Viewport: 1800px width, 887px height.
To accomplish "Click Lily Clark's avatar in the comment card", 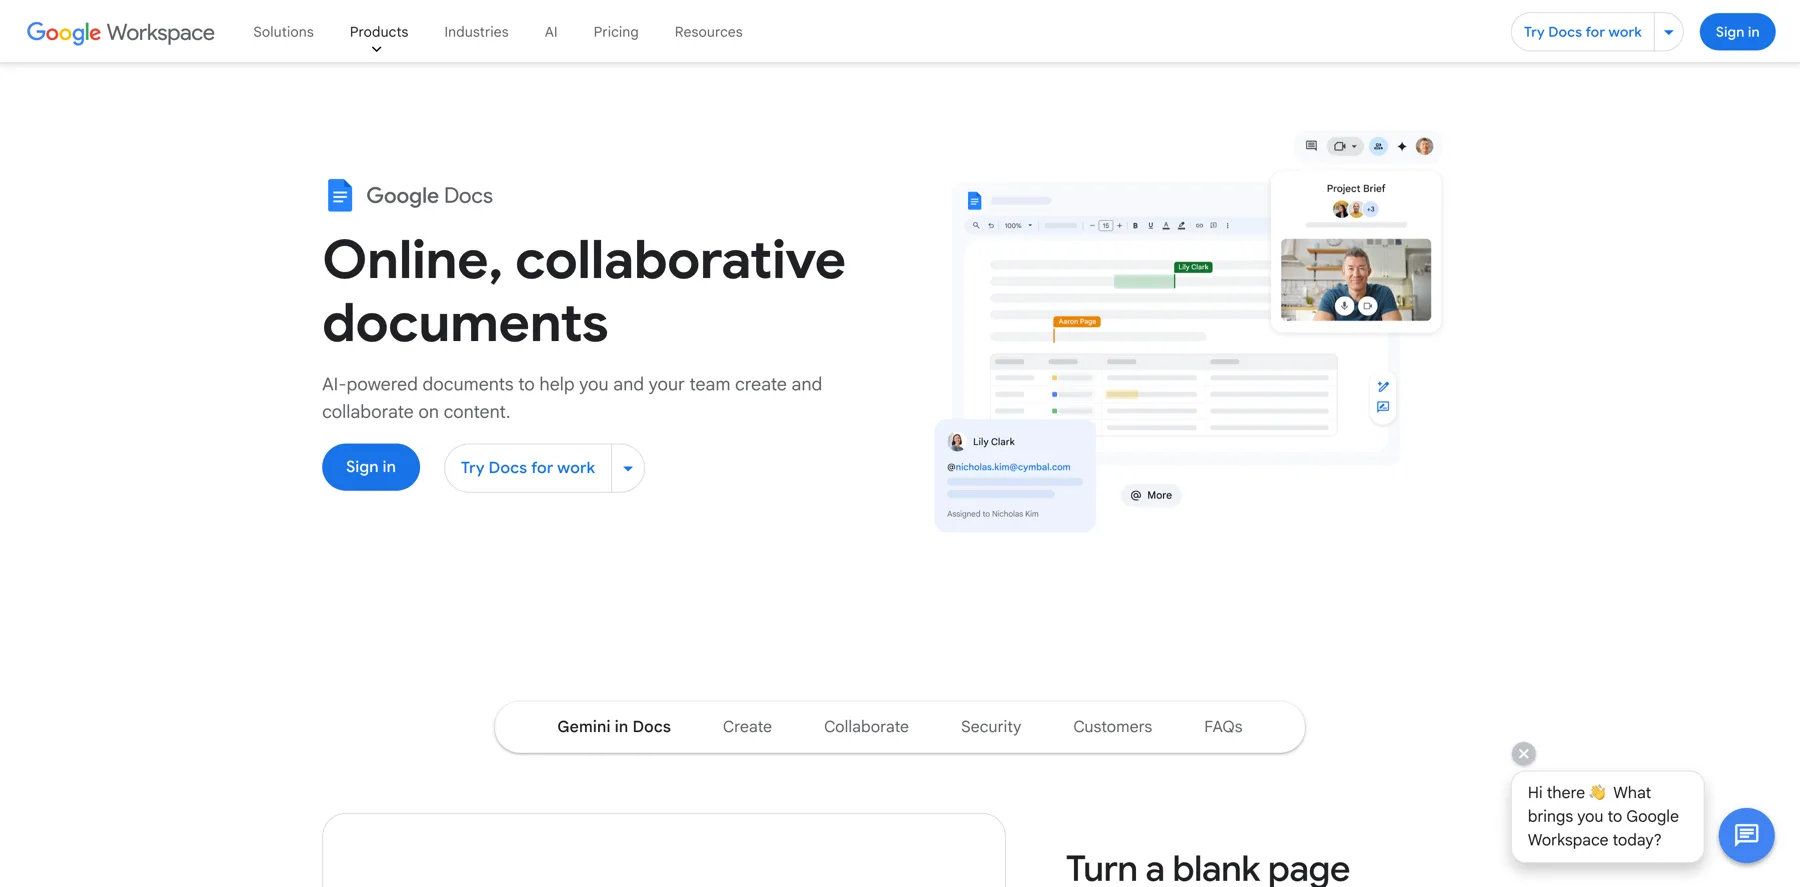I will (x=956, y=442).
